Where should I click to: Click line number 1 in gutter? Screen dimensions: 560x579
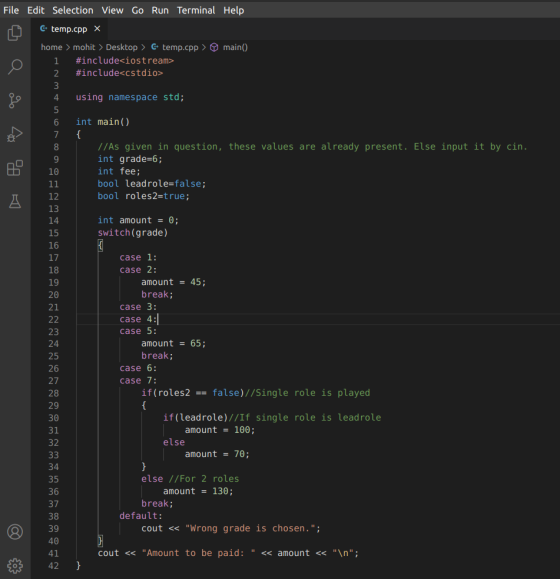pos(56,61)
